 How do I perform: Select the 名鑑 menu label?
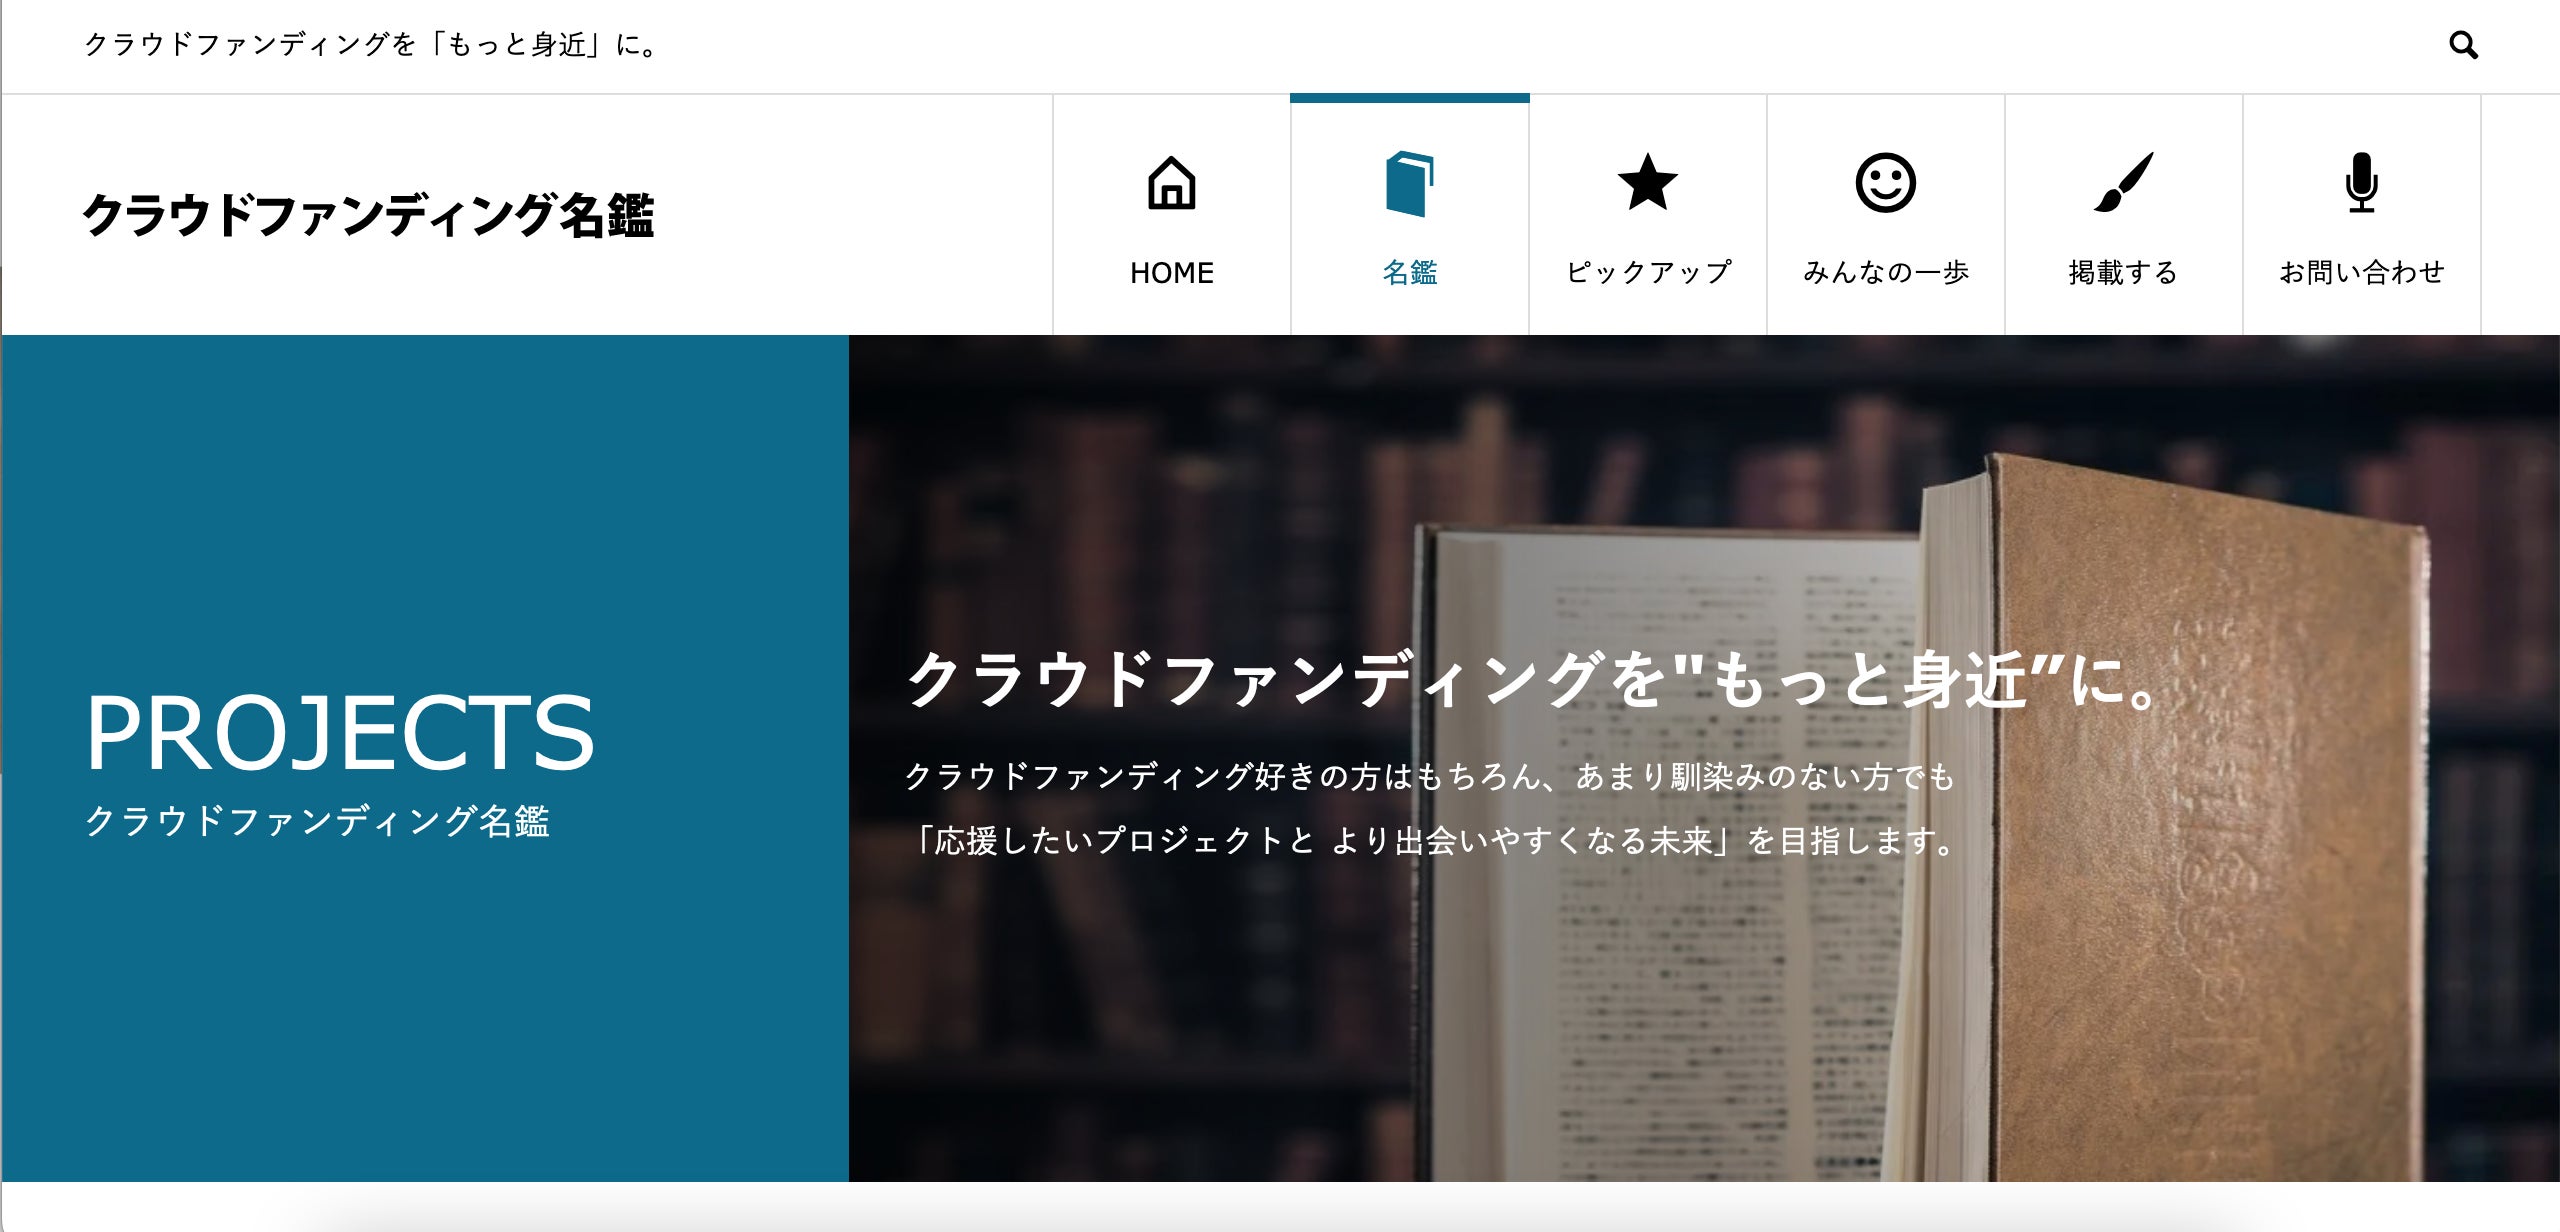tap(1410, 272)
